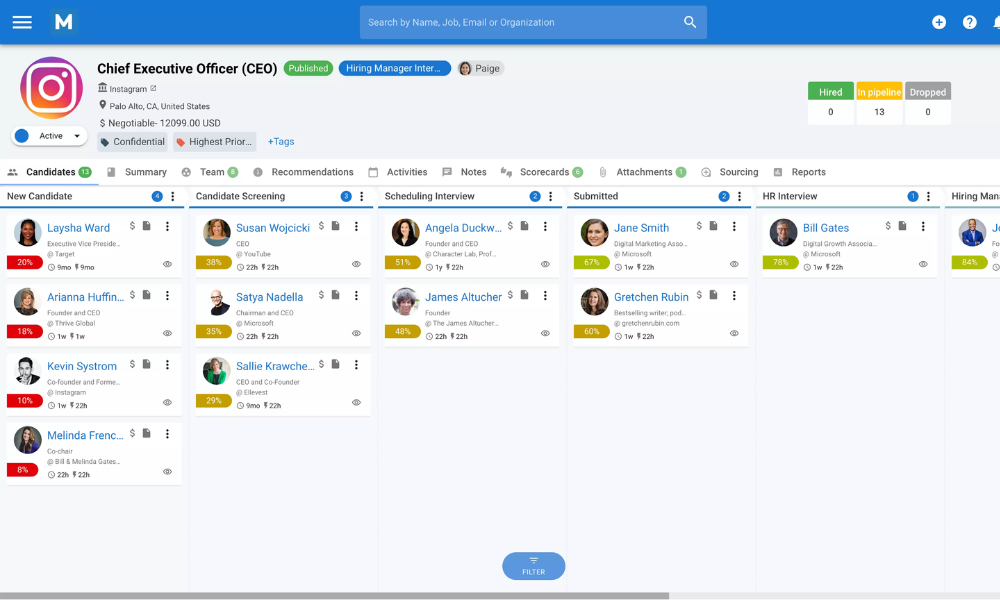Open the Attachments tab

[642, 172]
